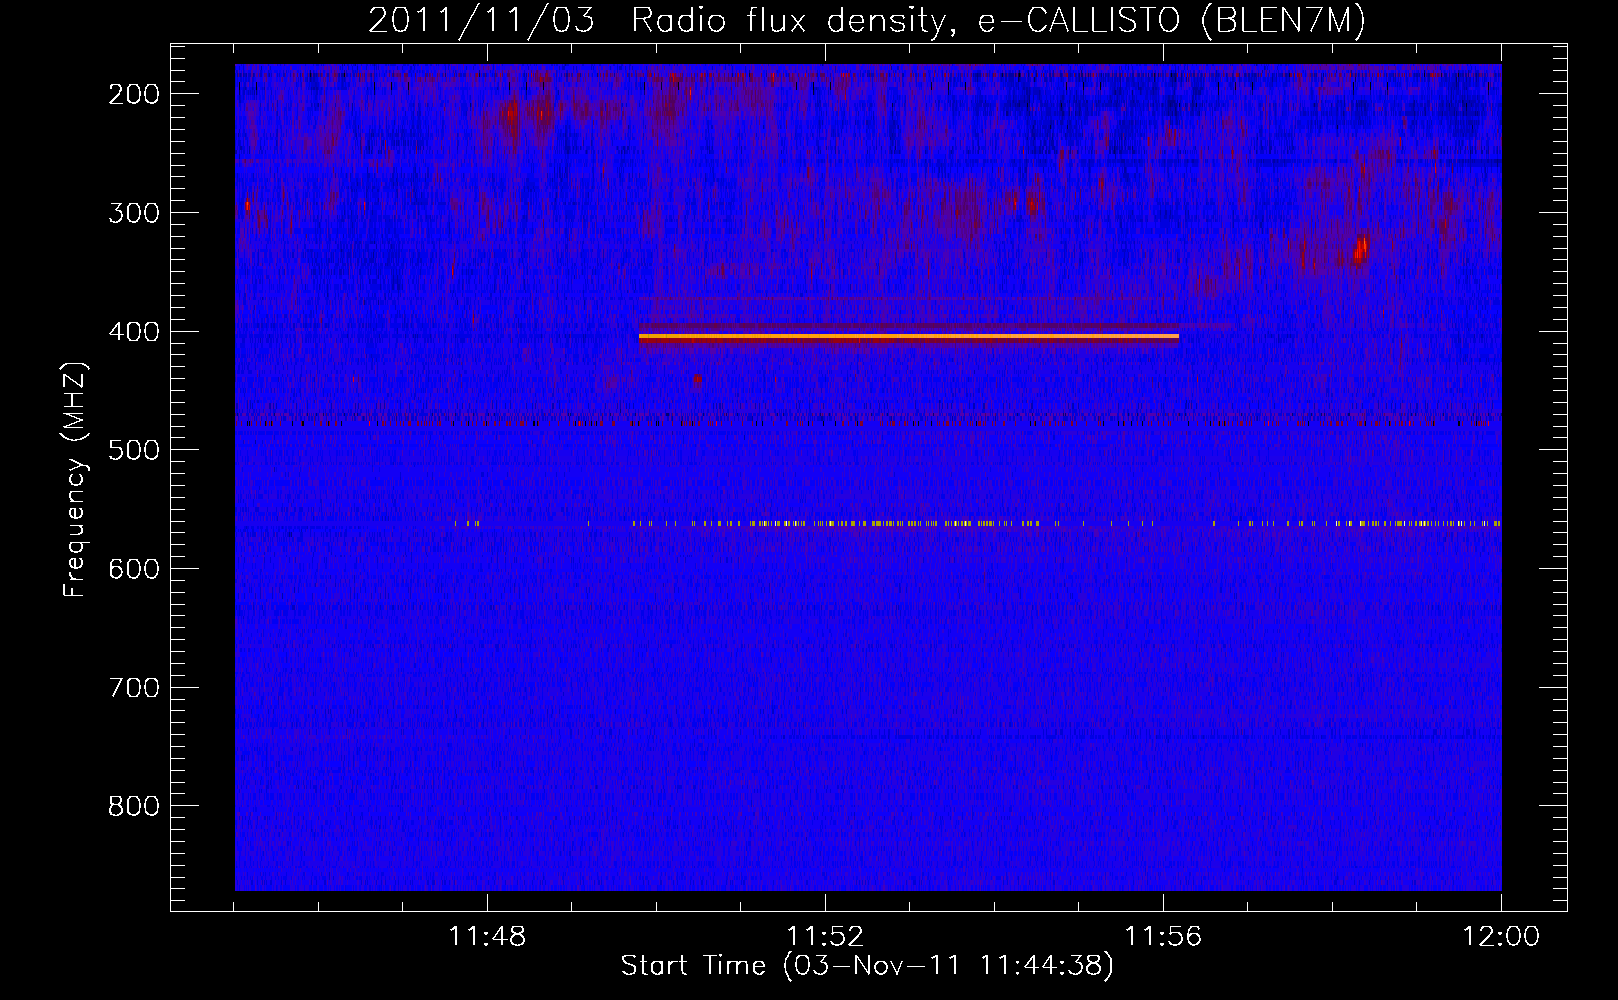
Task: Click the 400 frequency tick label
Action: 134,332
